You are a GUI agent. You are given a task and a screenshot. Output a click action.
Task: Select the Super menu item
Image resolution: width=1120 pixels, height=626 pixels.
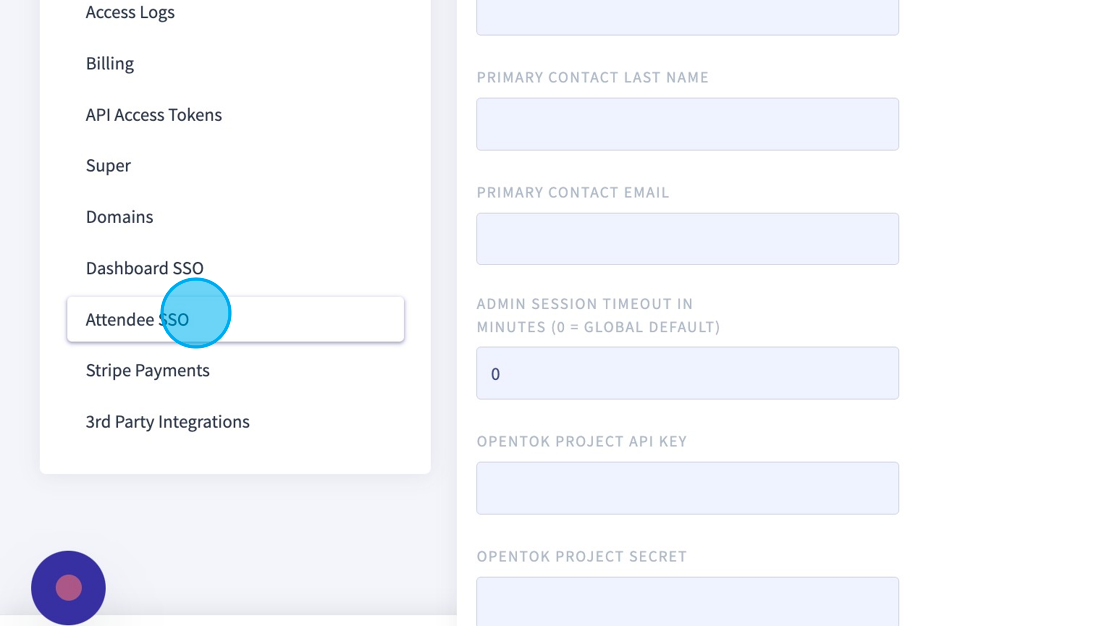point(108,166)
